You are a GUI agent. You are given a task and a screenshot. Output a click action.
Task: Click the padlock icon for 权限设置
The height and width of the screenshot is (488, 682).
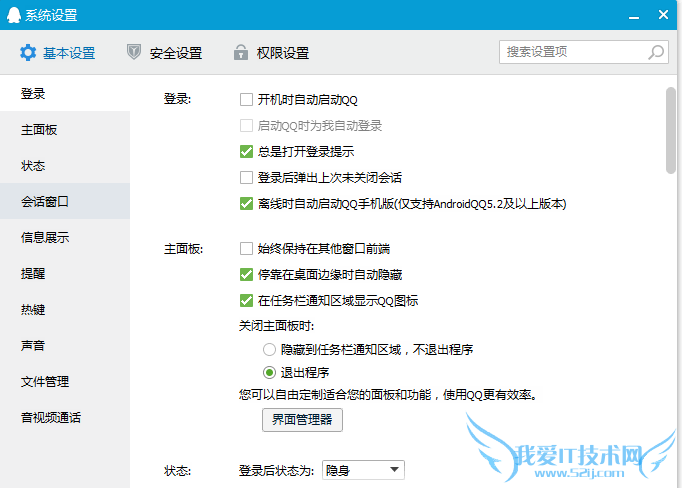pos(241,52)
